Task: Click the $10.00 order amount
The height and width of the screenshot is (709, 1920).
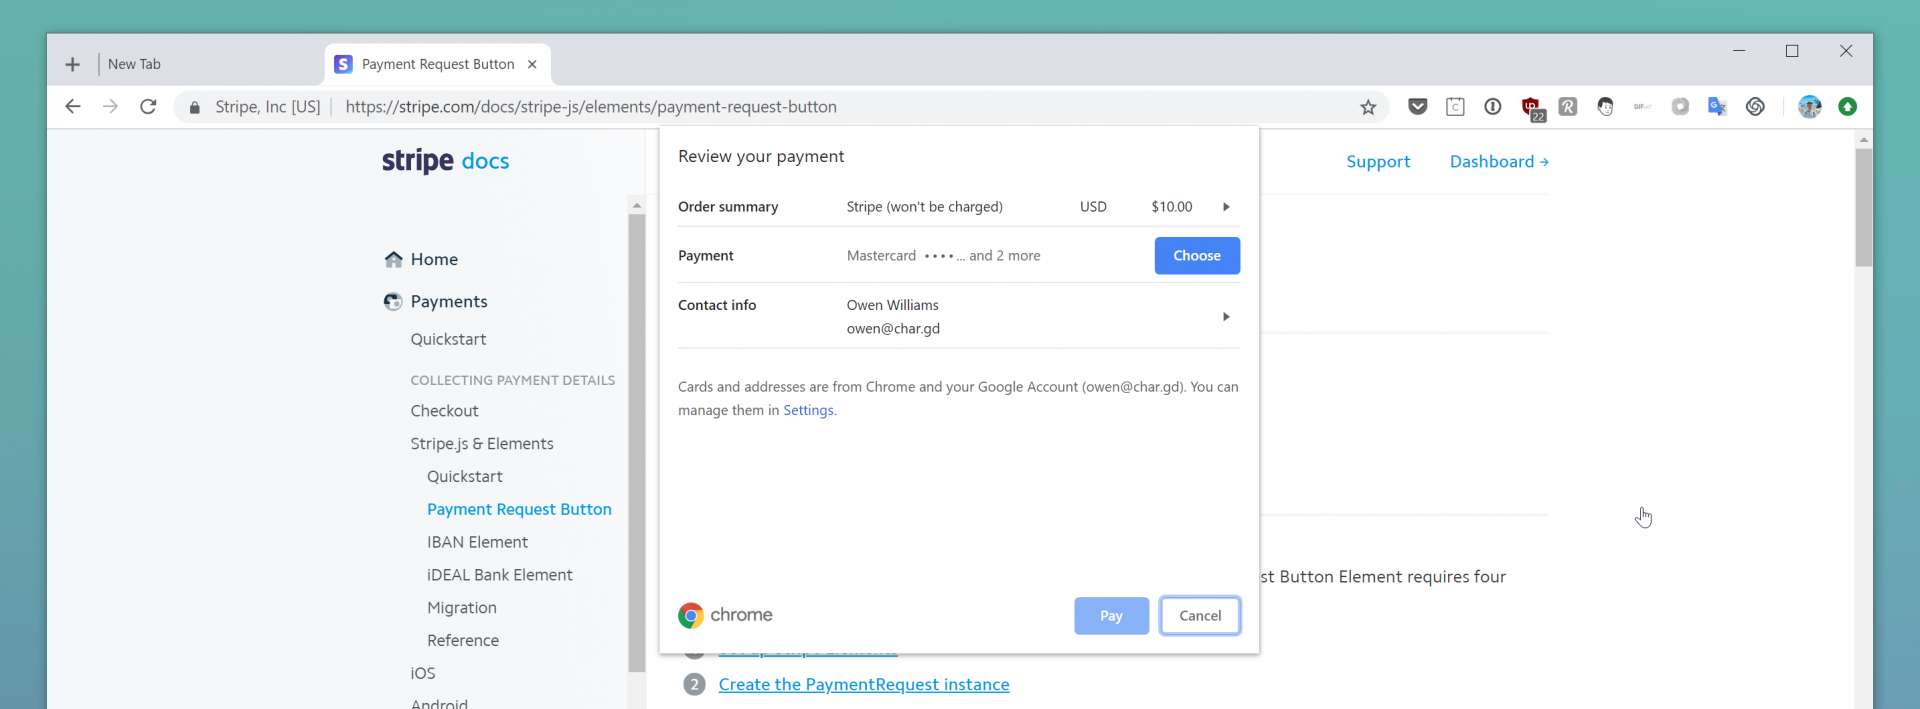Action: pos(1171,207)
